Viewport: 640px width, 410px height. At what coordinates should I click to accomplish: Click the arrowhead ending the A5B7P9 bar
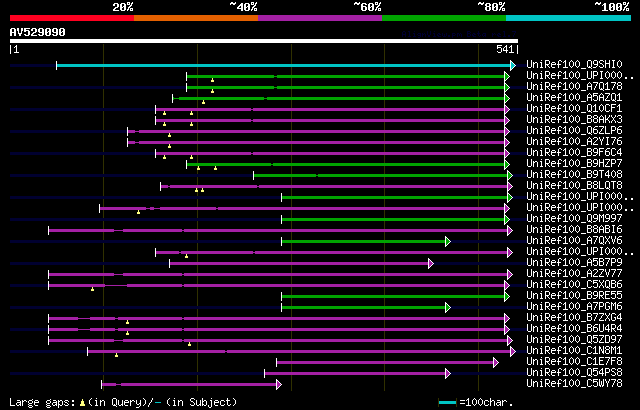coord(431,264)
